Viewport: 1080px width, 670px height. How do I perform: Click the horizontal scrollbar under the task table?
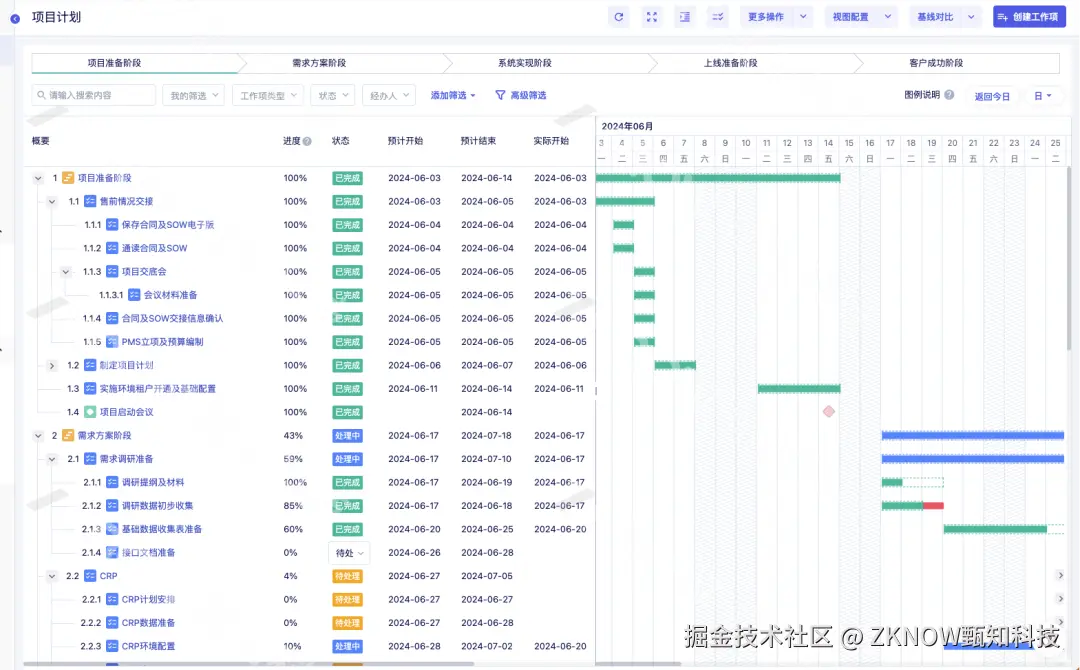coord(248,664)
